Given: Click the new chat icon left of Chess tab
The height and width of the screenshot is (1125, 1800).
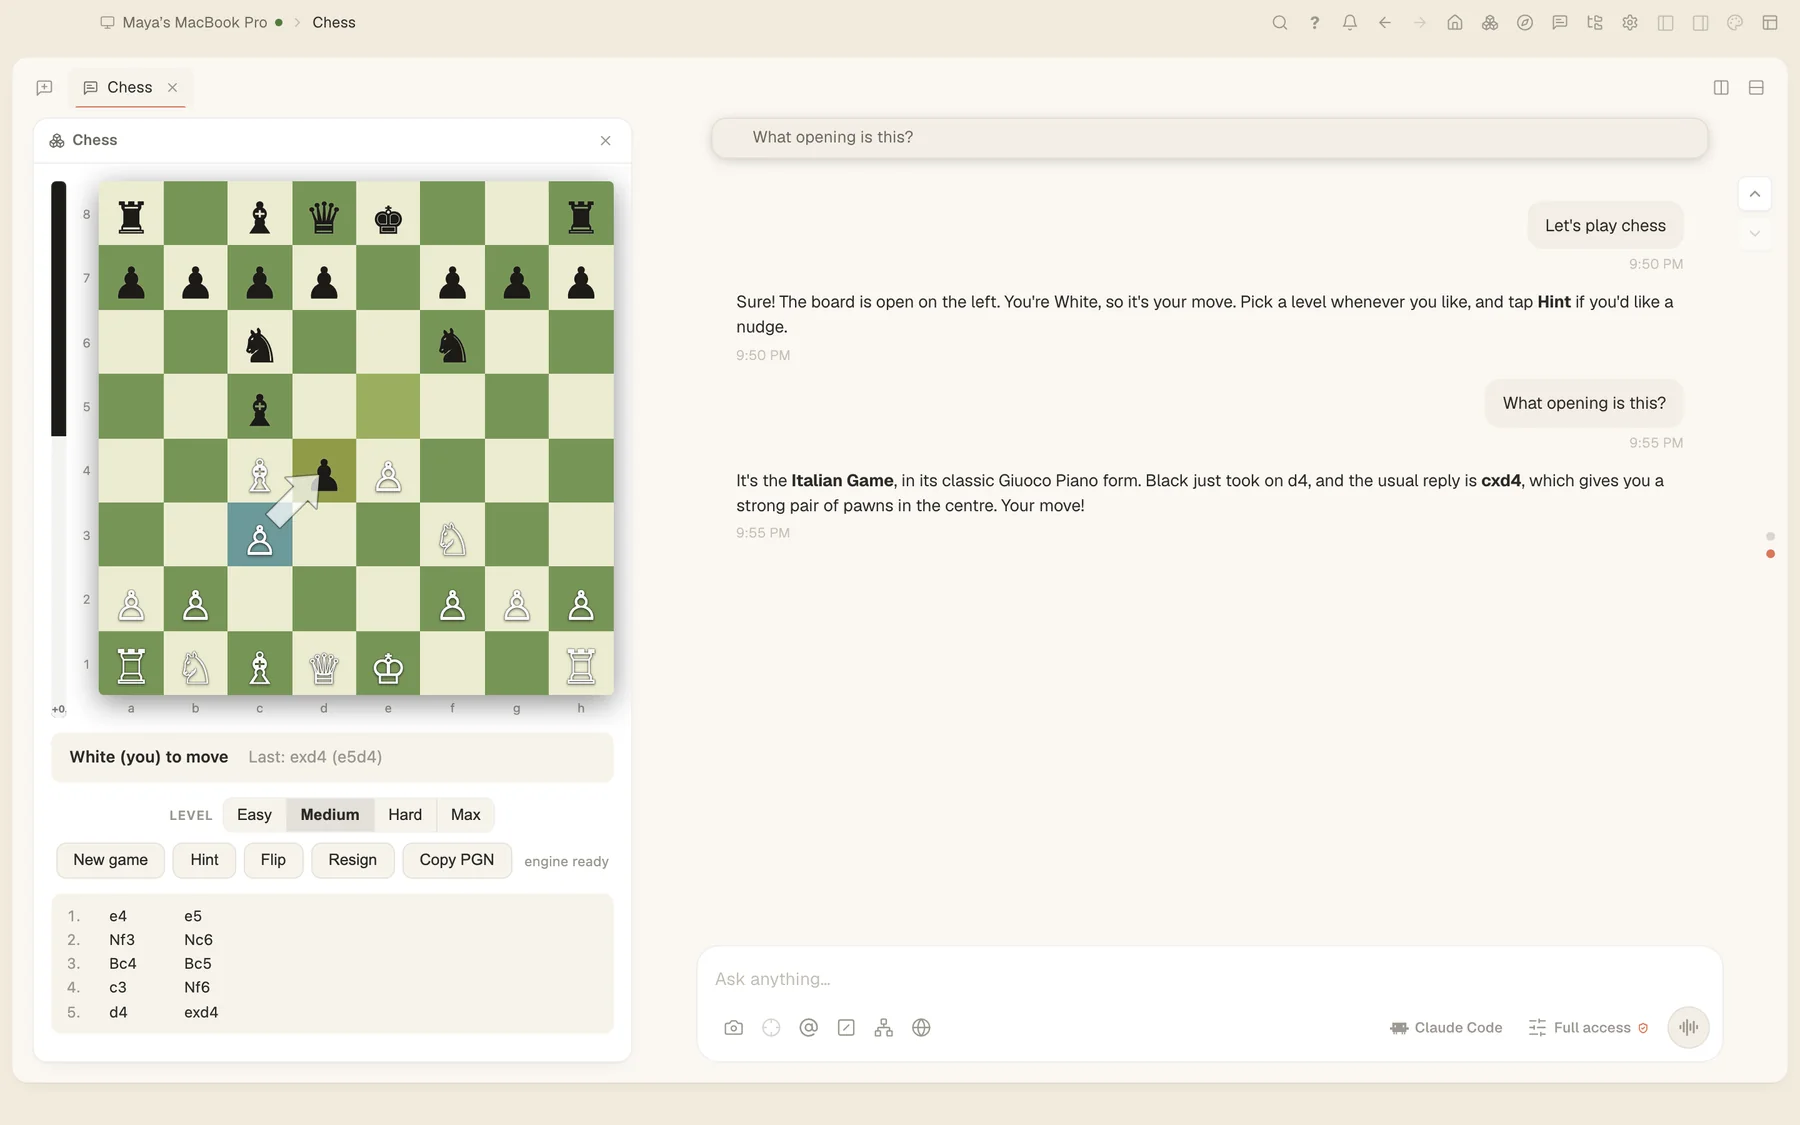Looking at the screenshot, I should coord(44,88).
